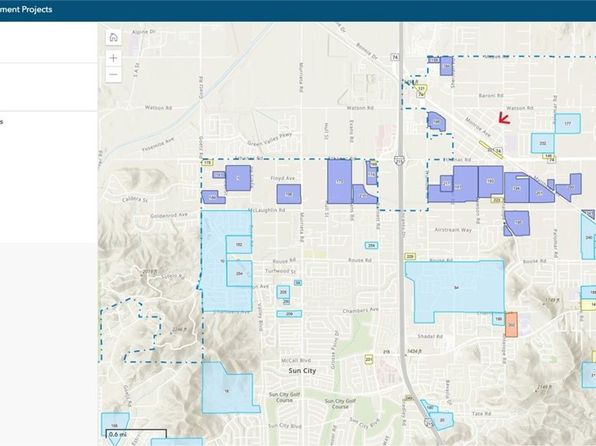Select blue parcel 18 west of Sun City
This screenshot has width=596, height=446.
click(x=227, y=390)
